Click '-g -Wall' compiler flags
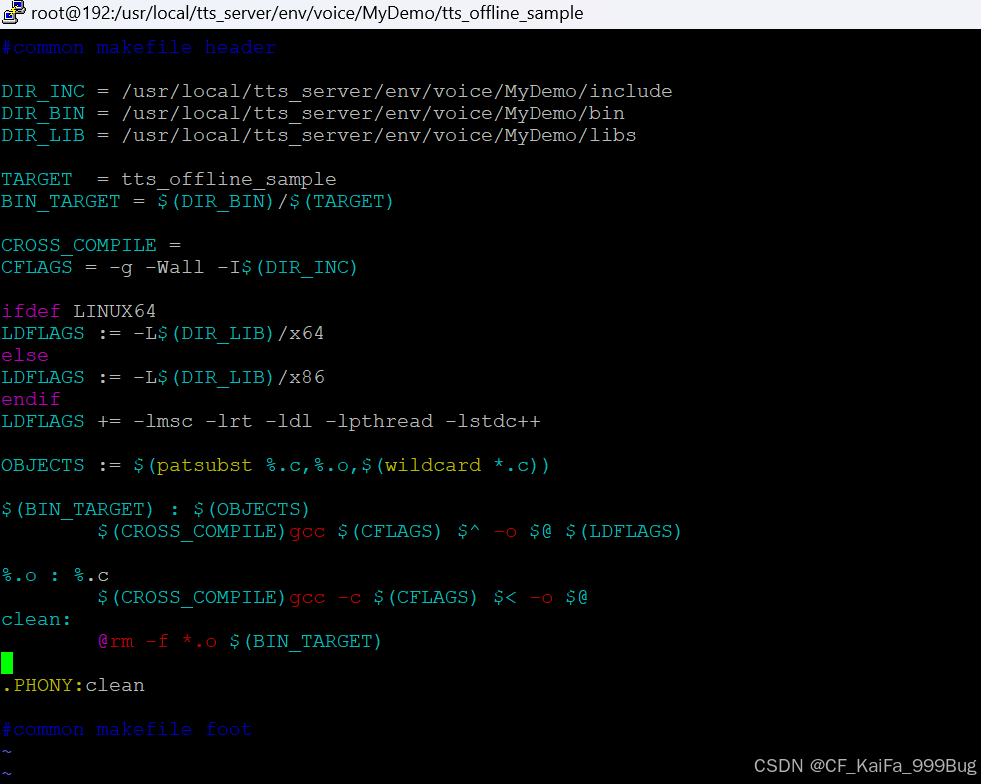Viewport: 981px width, 784px height. (x=157, y=268)
